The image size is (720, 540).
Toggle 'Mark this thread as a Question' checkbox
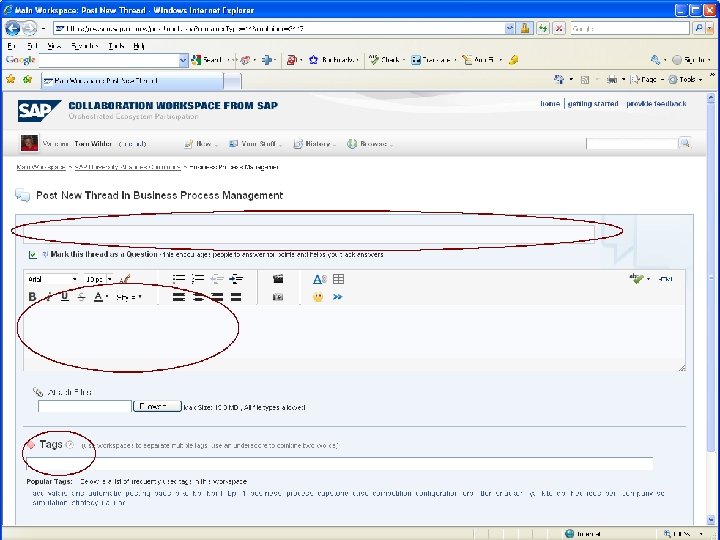33,255
